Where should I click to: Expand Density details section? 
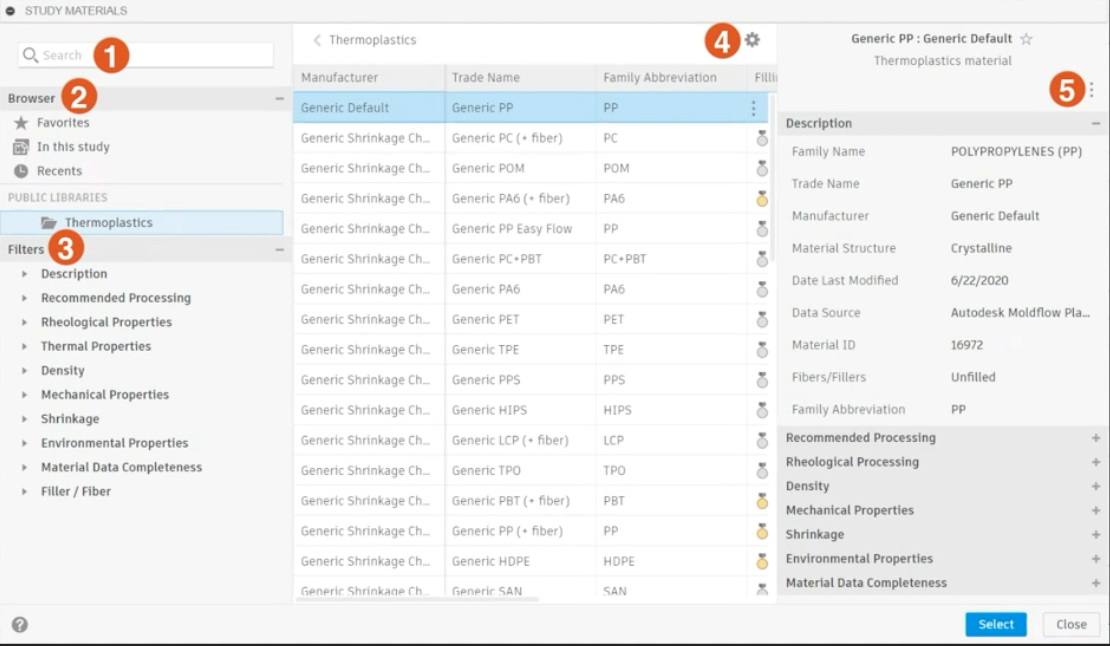click(x=1096, y=486)
